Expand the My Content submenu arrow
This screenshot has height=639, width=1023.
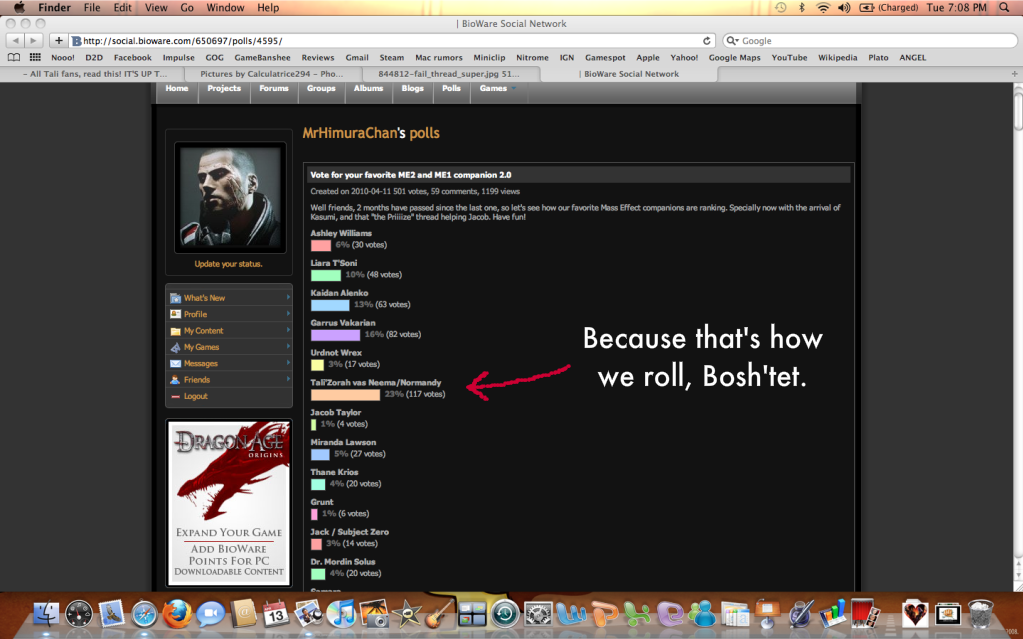288,331
